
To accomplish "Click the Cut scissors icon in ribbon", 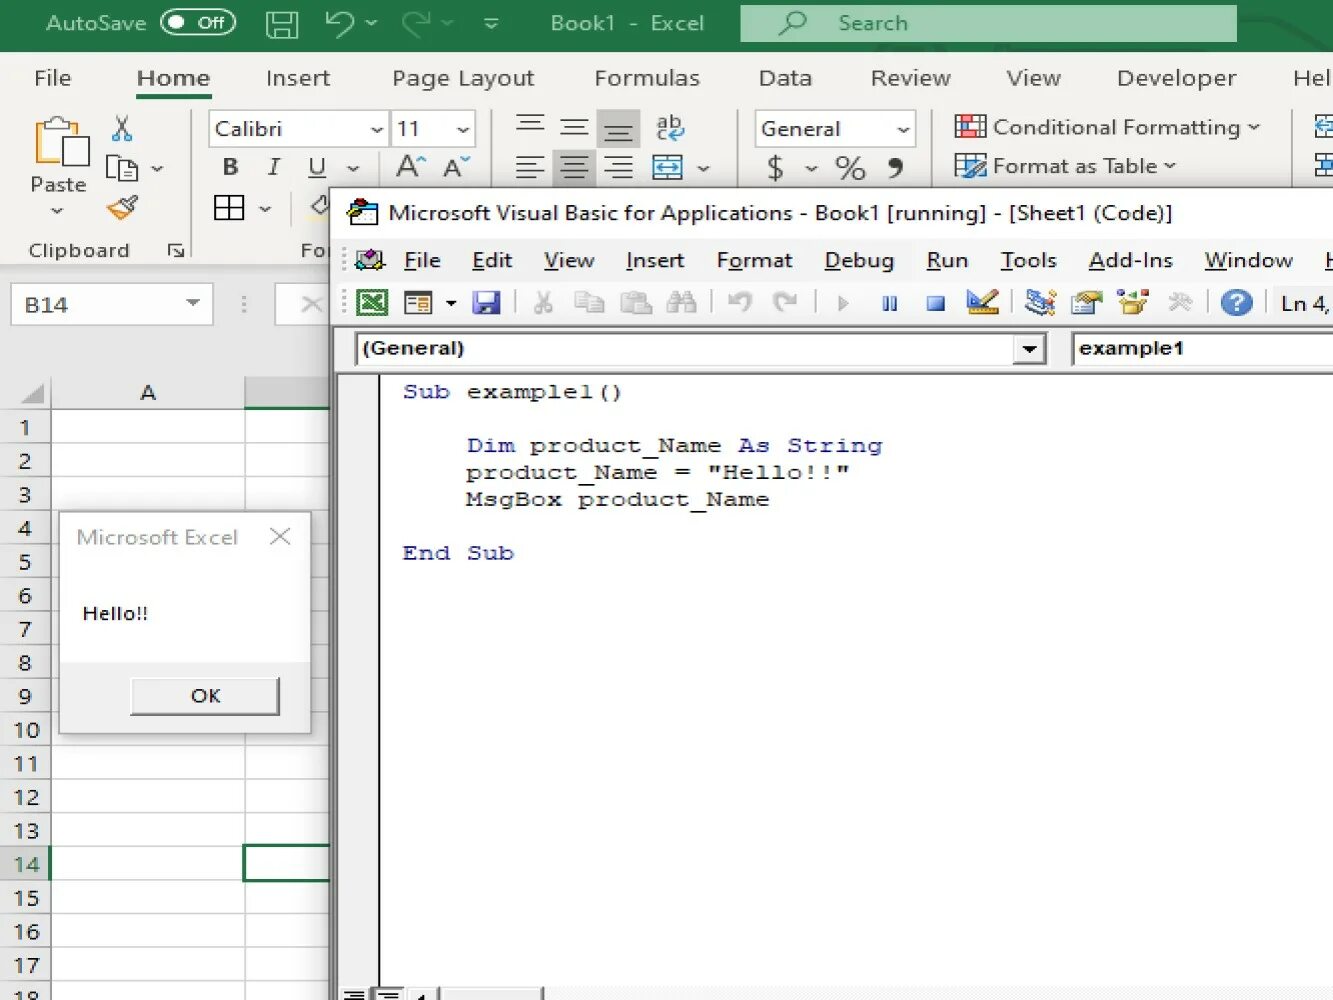I will [122, 128].
